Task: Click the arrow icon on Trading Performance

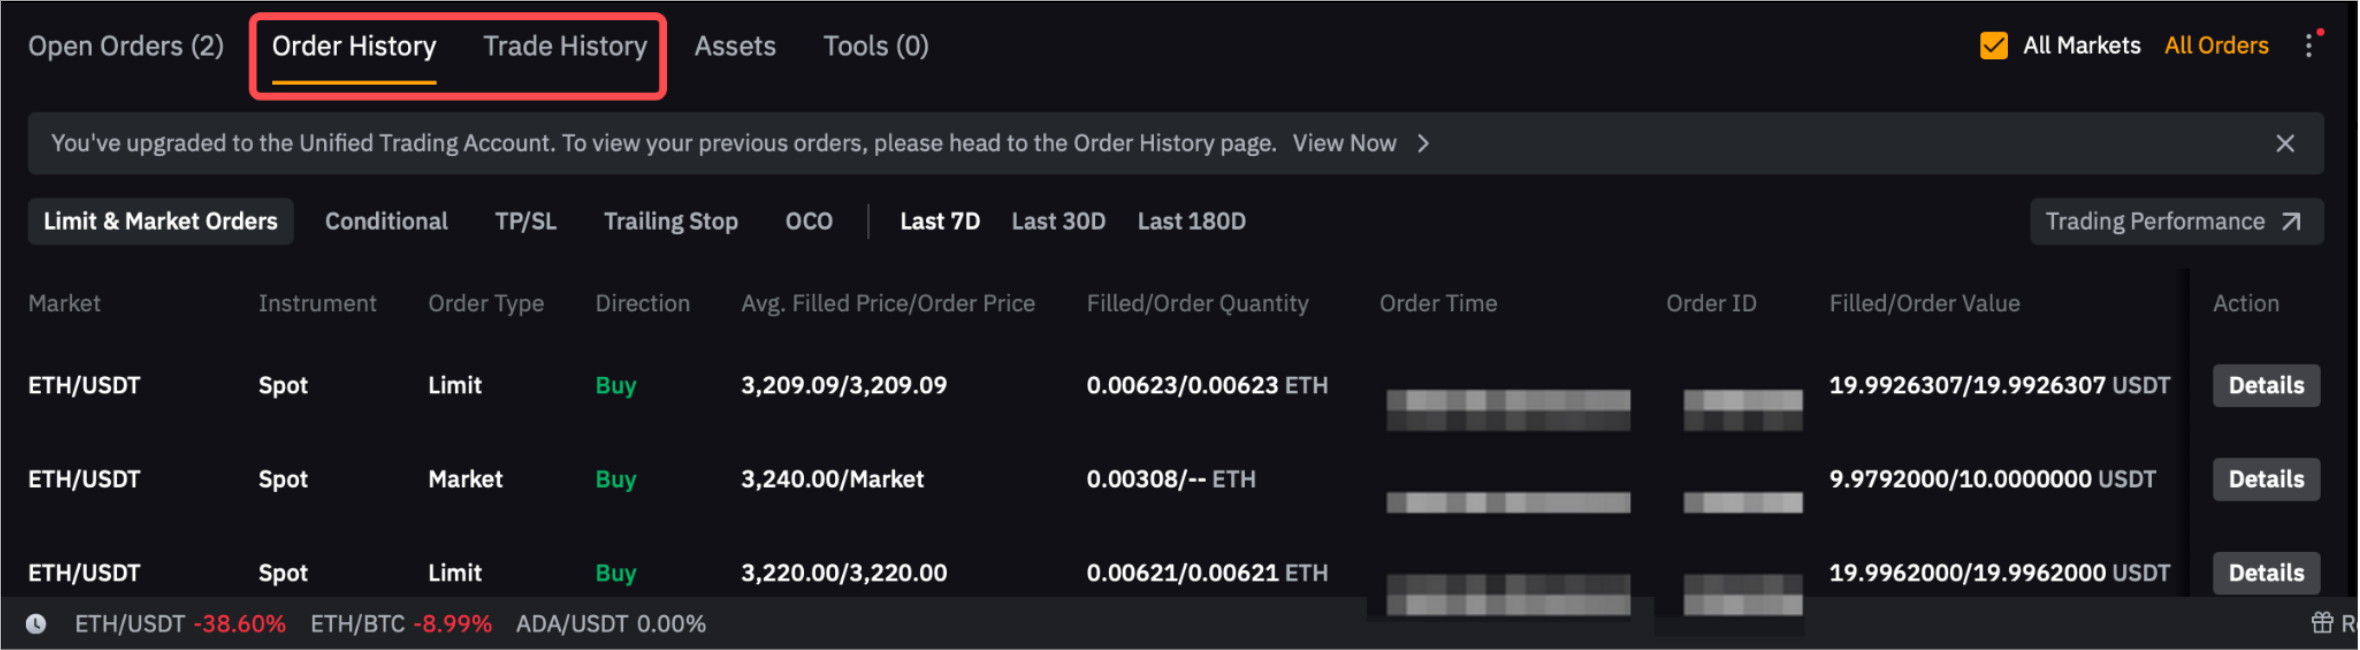Action: click(2291, 222)
